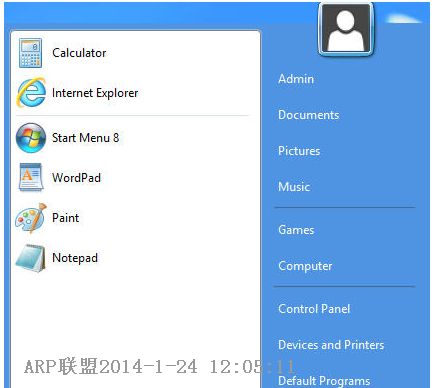
Task: Open the WordPad icon
Action: pyautogui.click(x=31, y=177)
